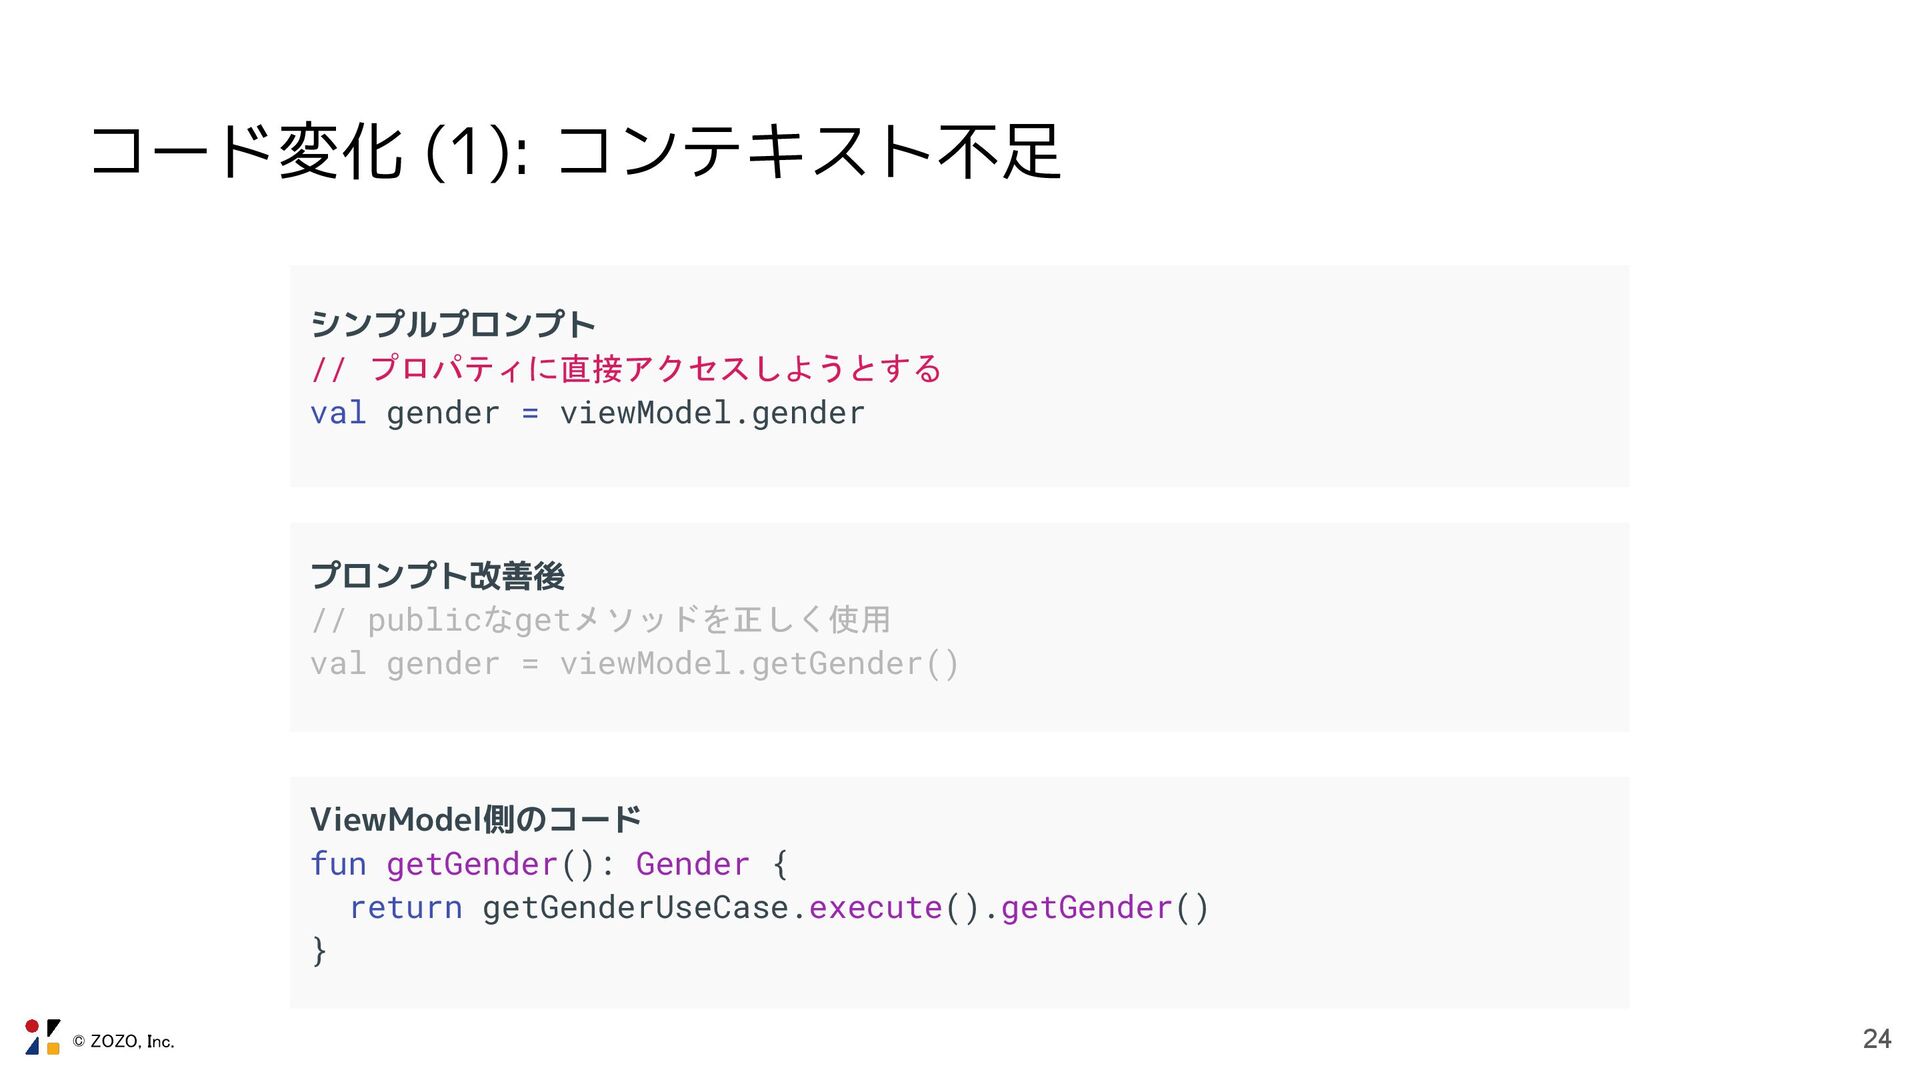Click the grey publicなgetメソッド comment line

click(x=600, y=620)
